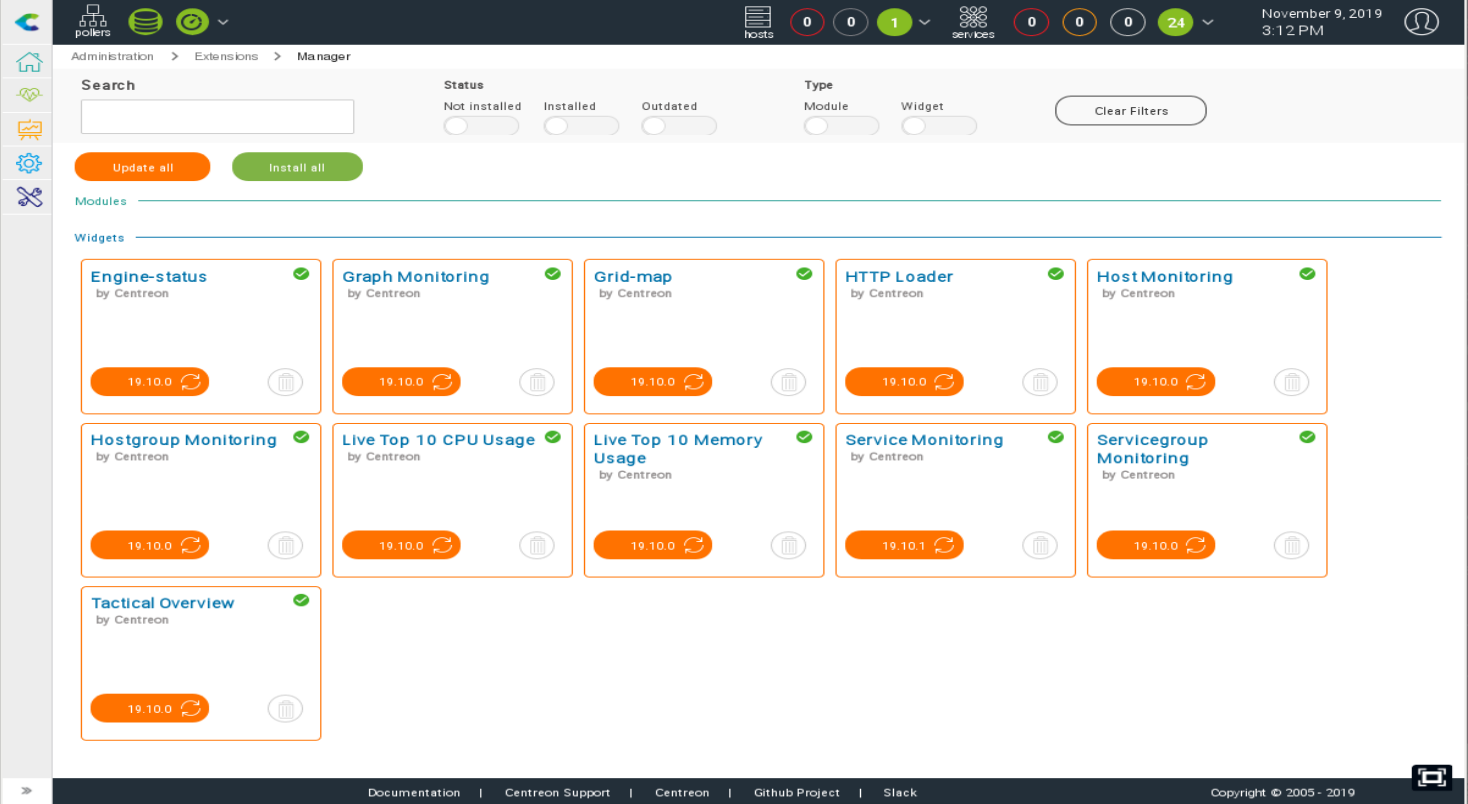Open the Administration tools sidebar icon
The image size is (1468, 804).
[x=29, y=197]
